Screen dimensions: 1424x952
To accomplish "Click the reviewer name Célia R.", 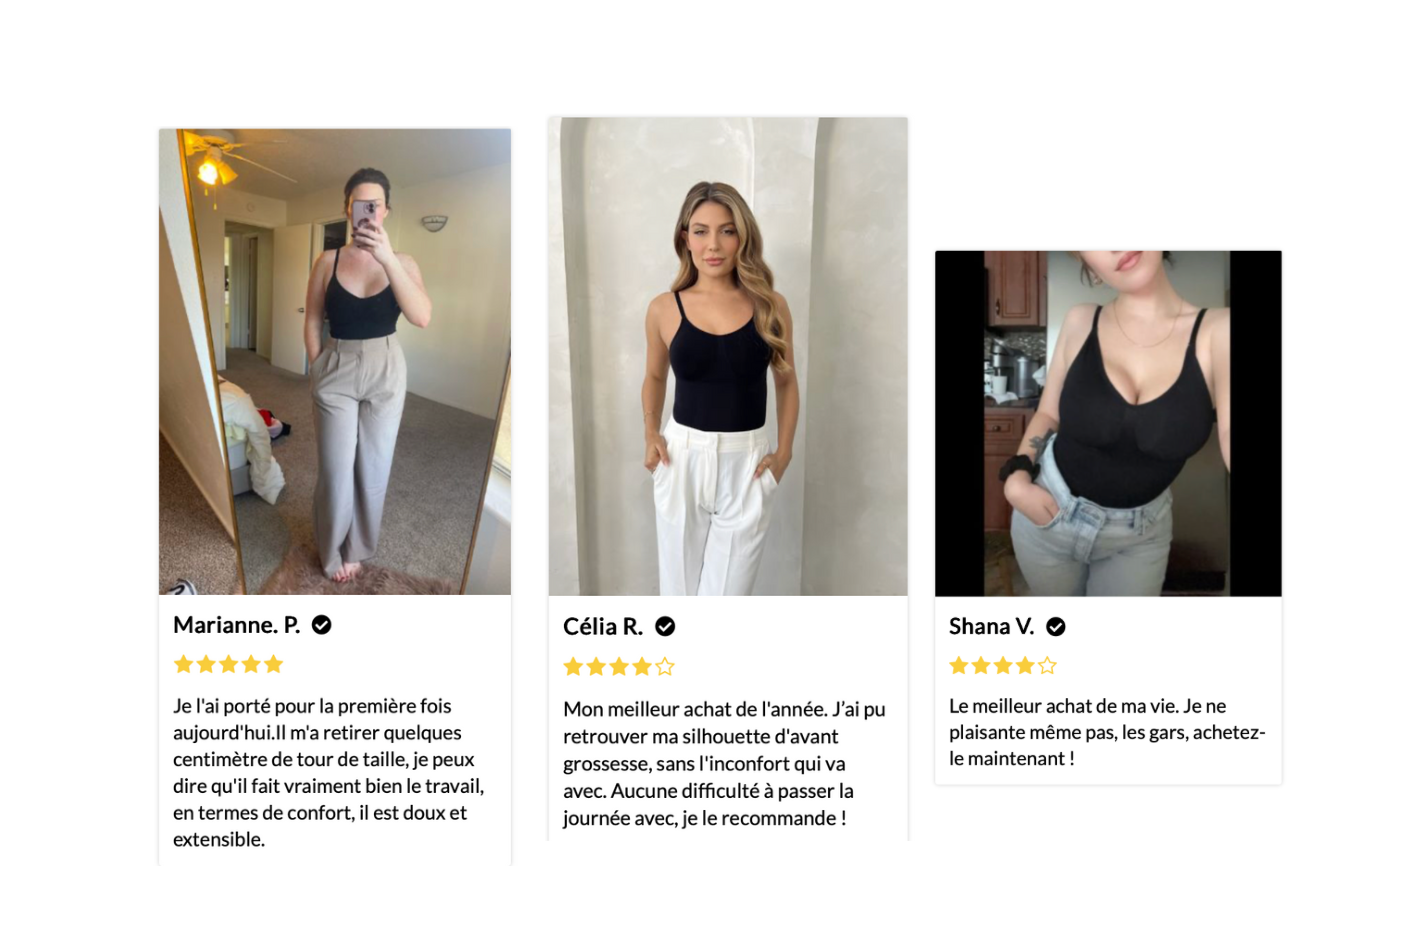I will click(603, 627).
